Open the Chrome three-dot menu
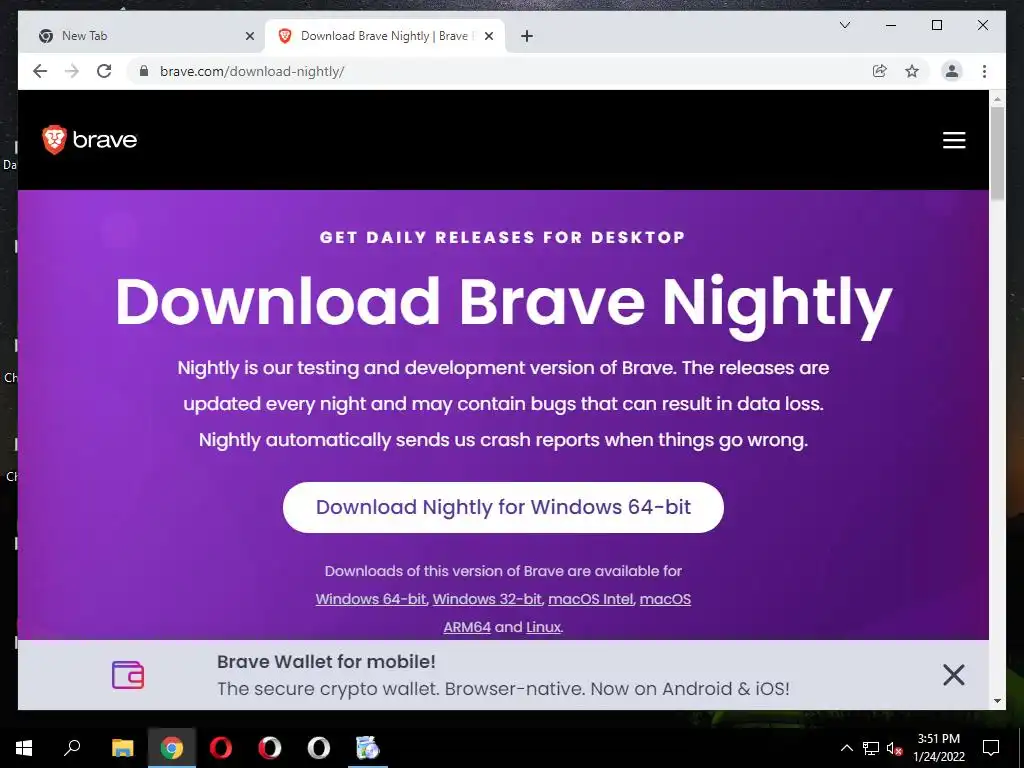The image size is (1024, 768). [x=984, y=71]
